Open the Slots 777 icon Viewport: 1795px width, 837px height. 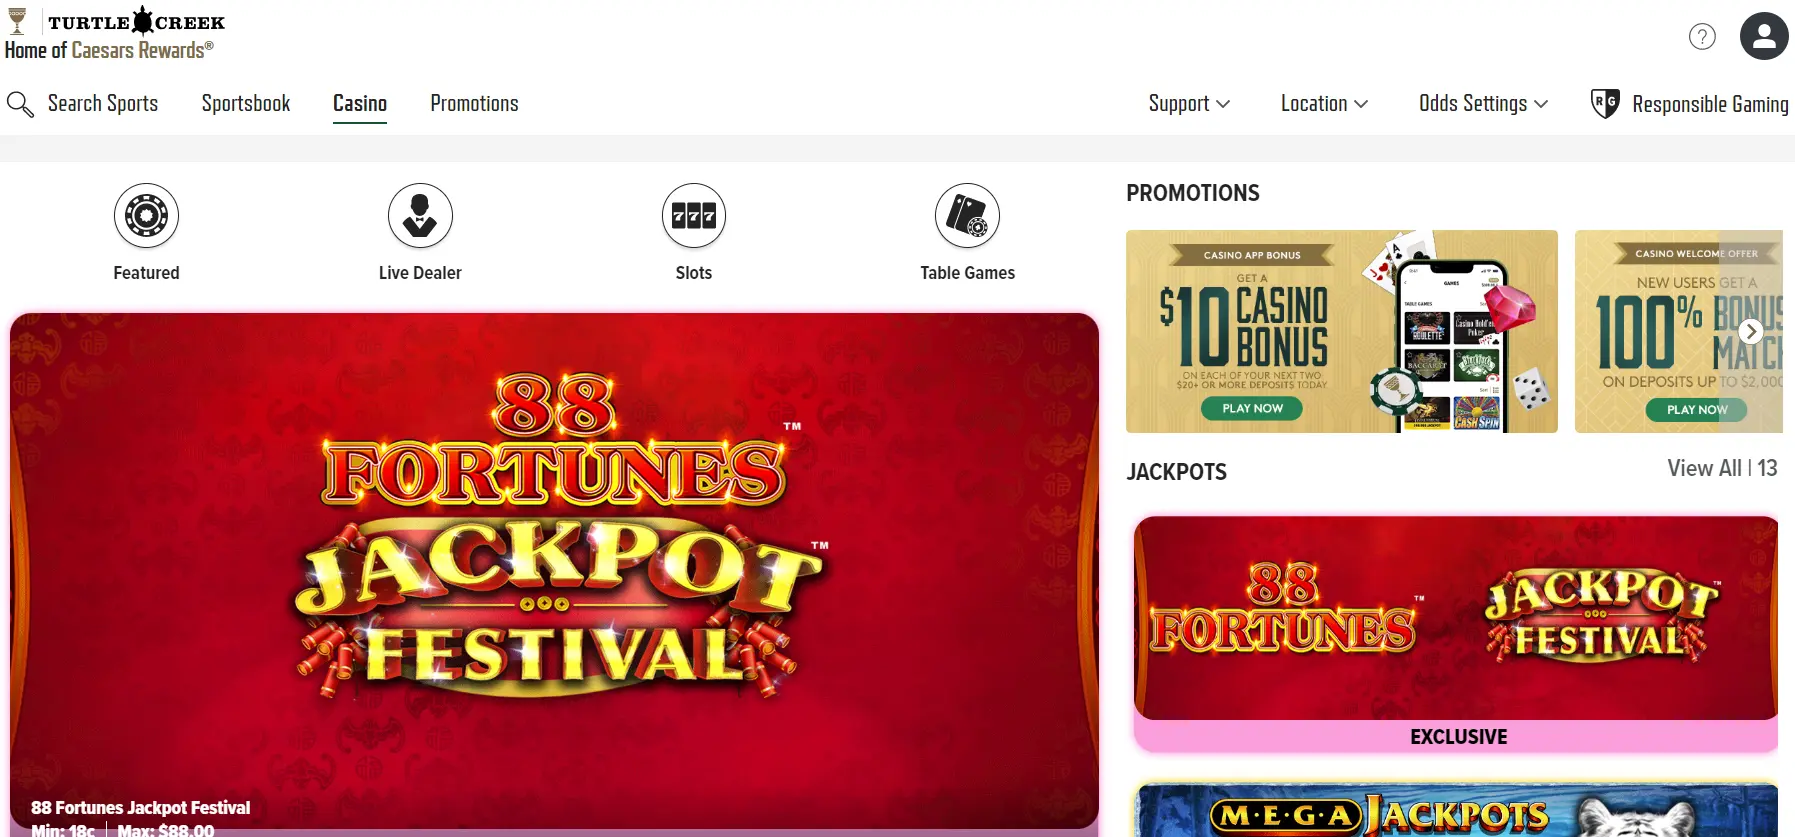pyautogui.click(x=694, y=215)
